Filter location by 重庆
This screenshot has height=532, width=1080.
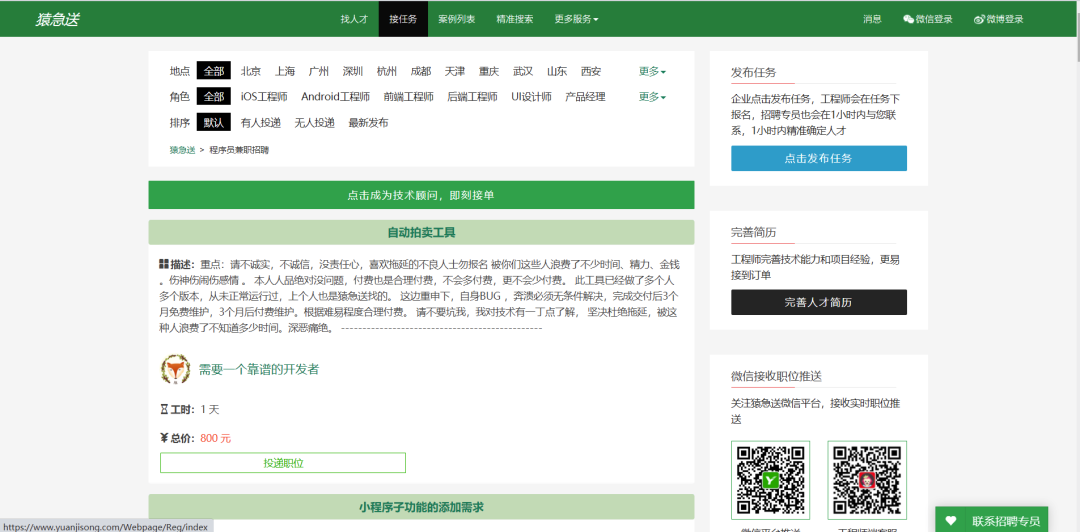coord(489,71)
